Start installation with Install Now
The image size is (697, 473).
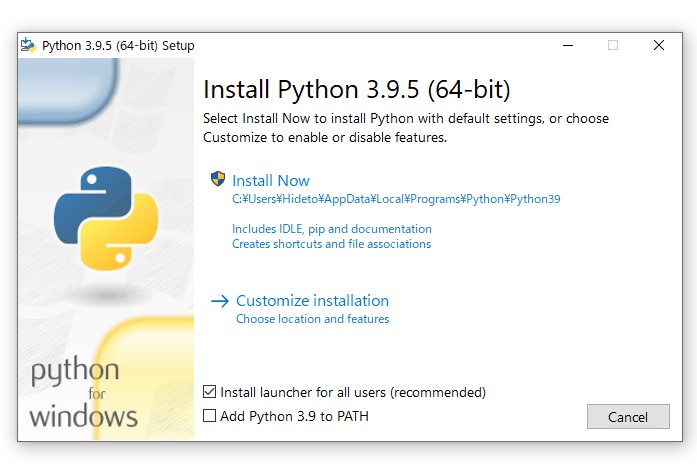pyautogui.click(x=271, y=180)
